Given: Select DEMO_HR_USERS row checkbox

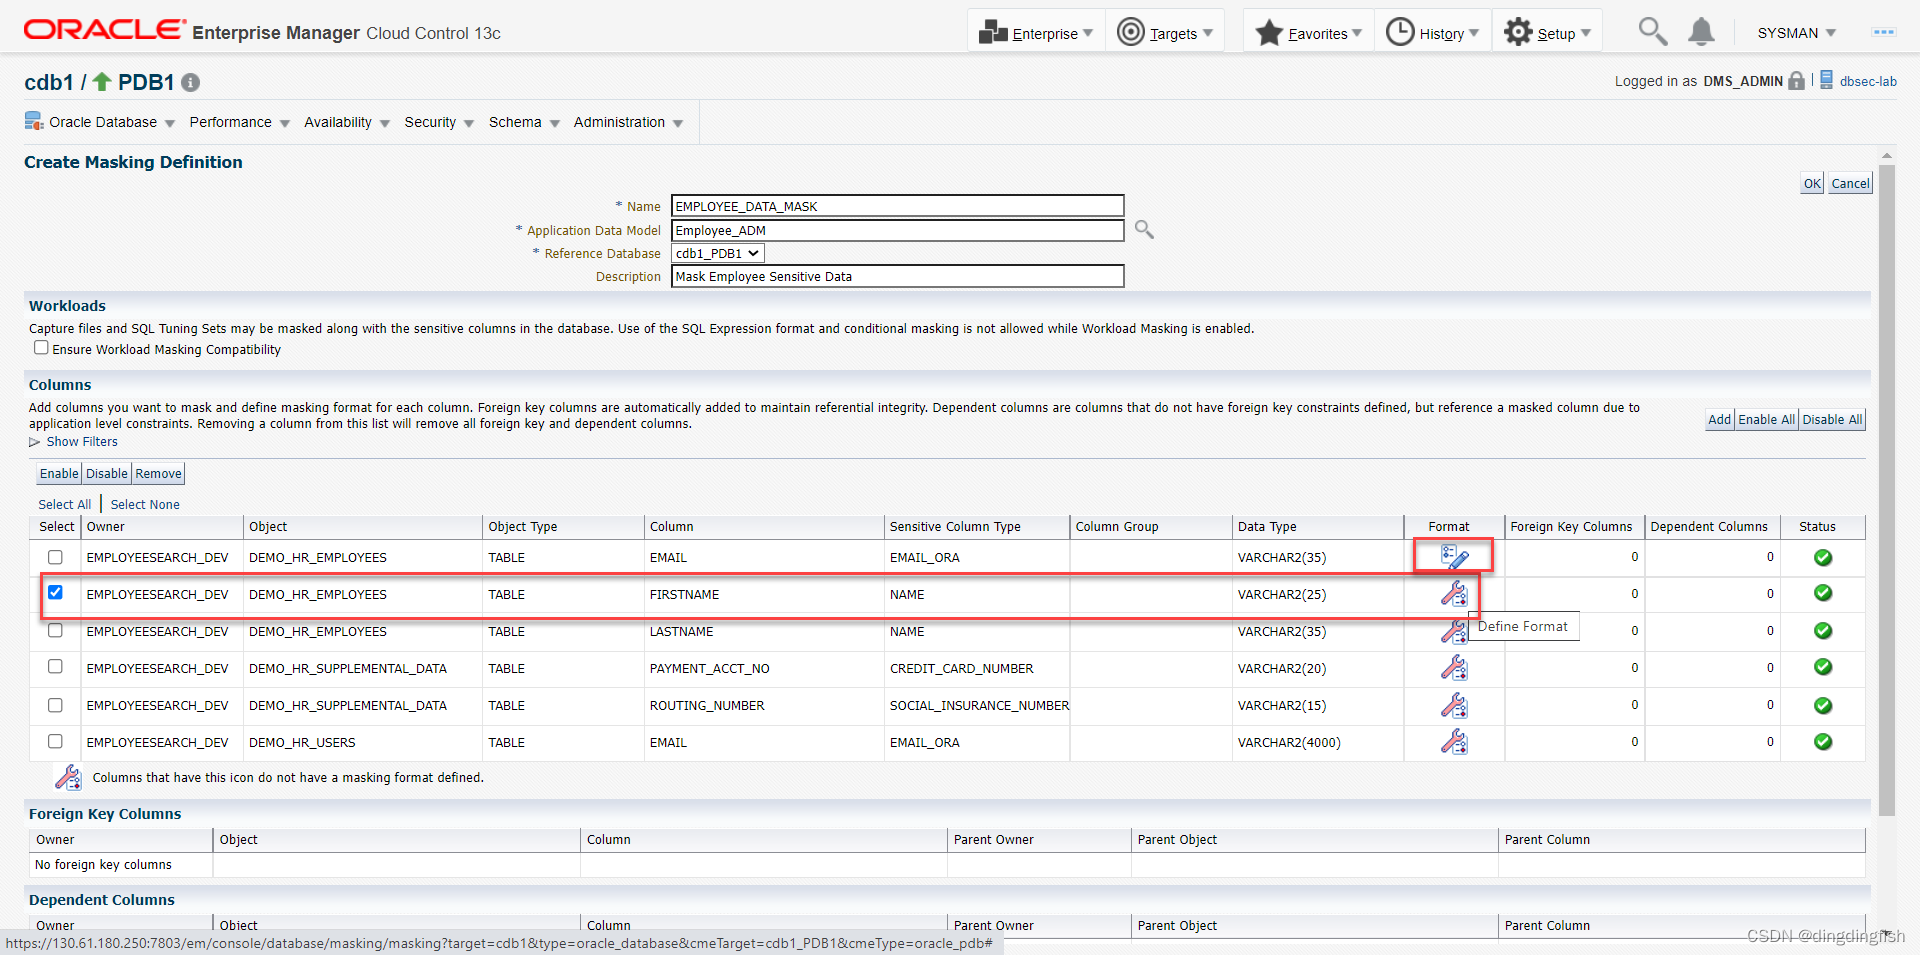Looking at the screenshot, I should (55, 742).
